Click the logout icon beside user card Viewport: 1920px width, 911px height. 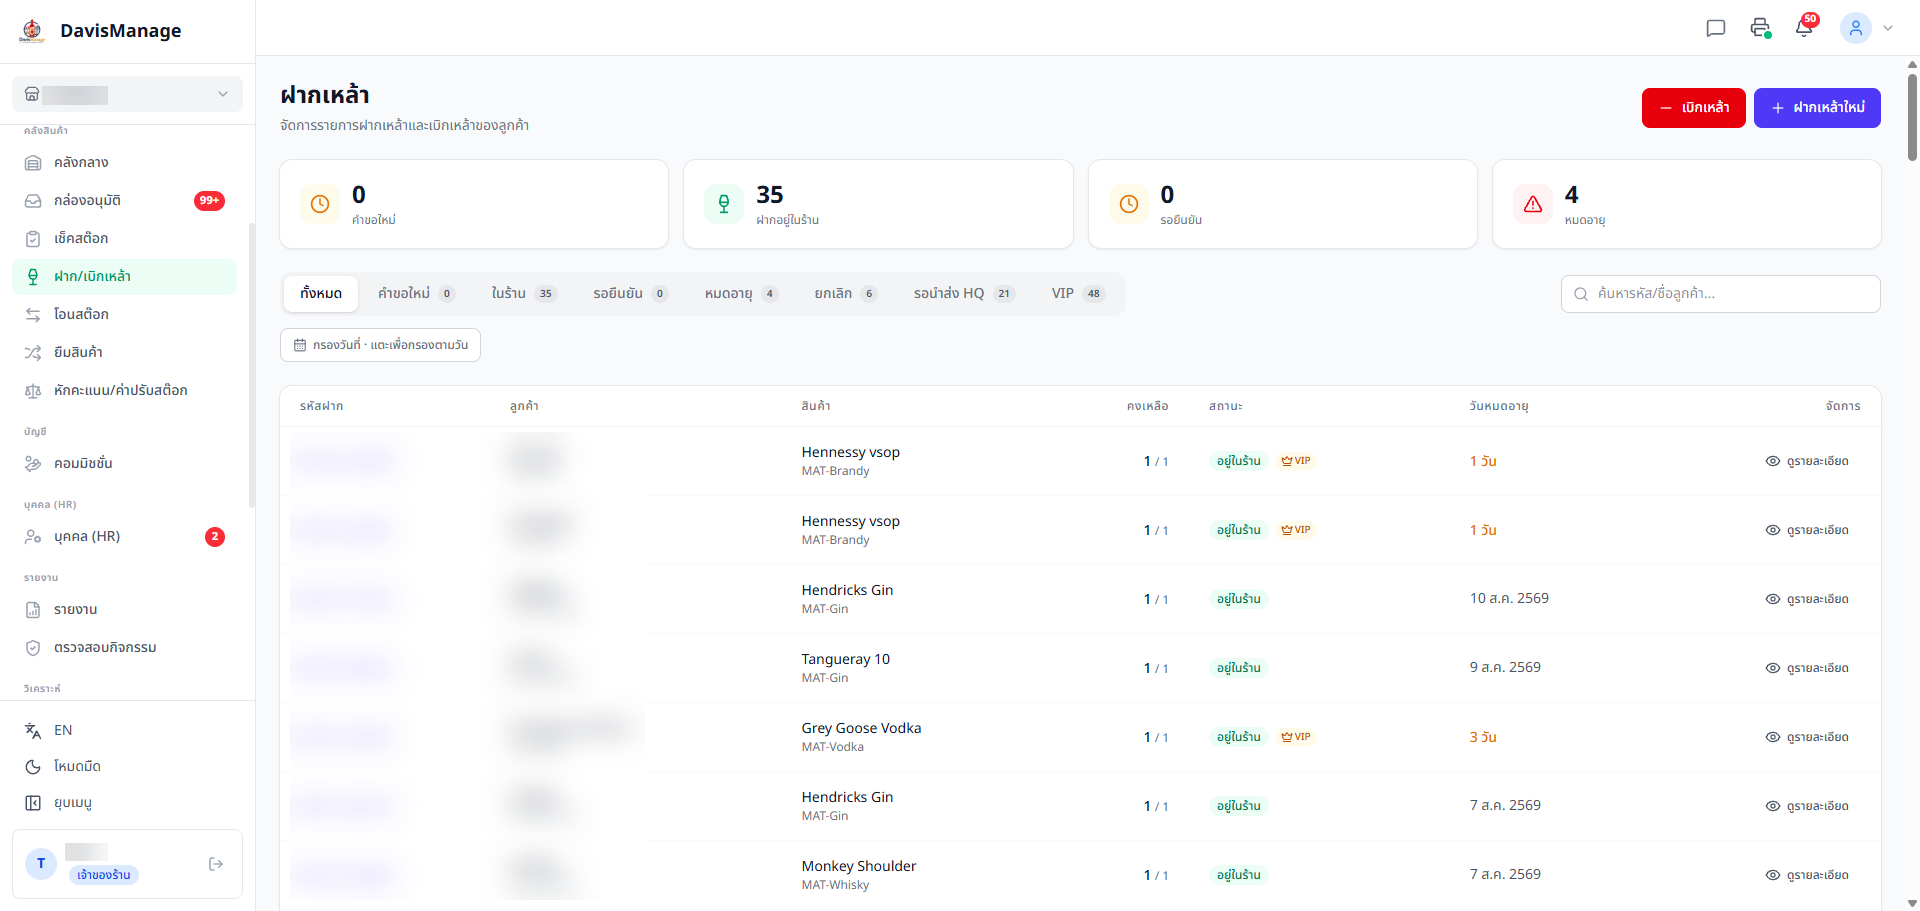[x=216, y=864]
